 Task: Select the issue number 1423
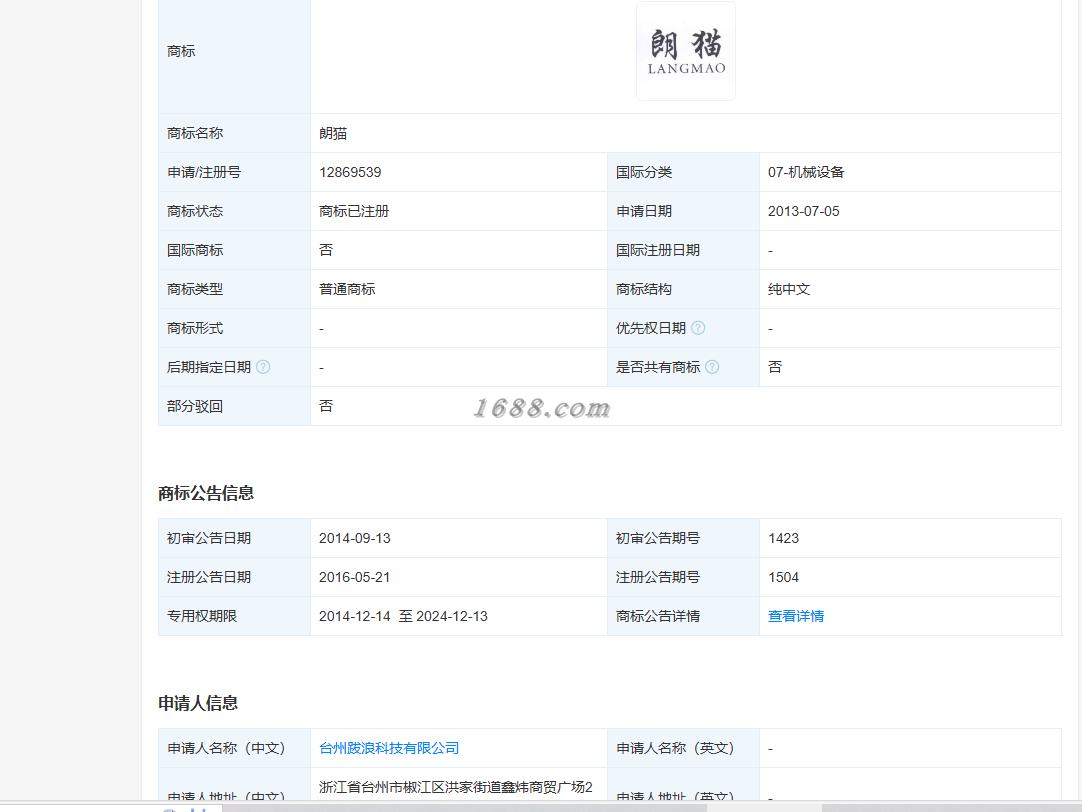[x=783, y=538]
